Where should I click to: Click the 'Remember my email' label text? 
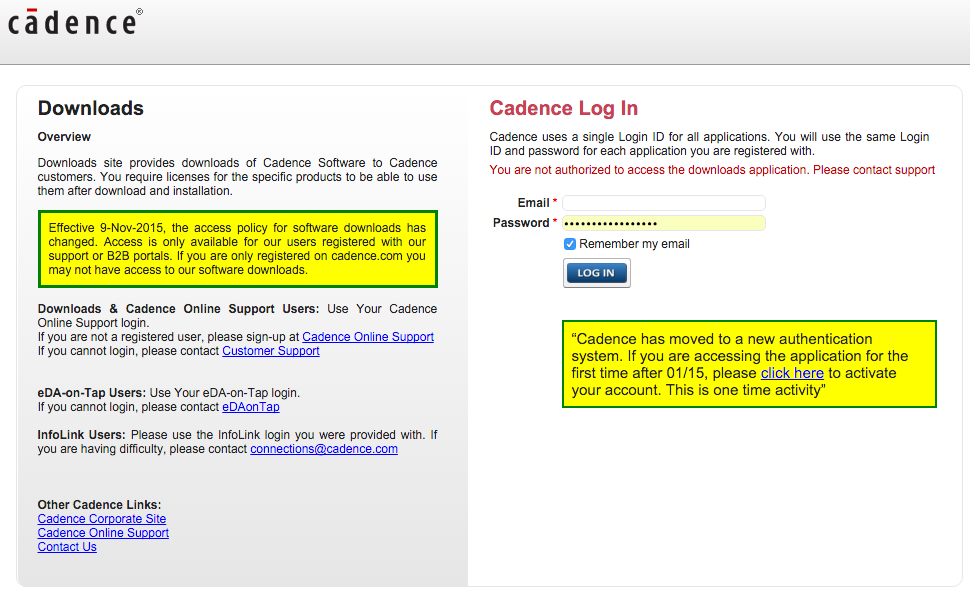634,244
